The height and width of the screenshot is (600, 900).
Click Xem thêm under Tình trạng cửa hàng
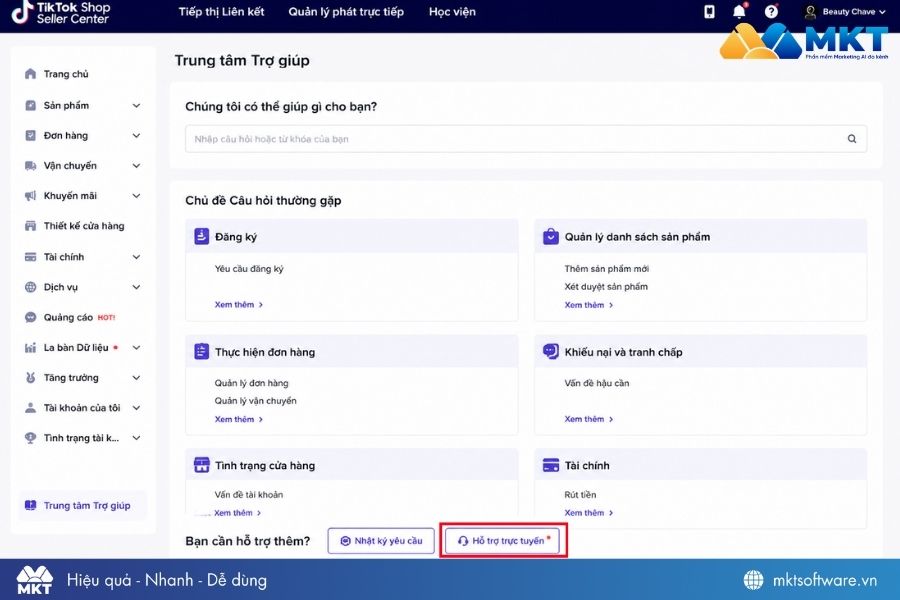(238, 513)
